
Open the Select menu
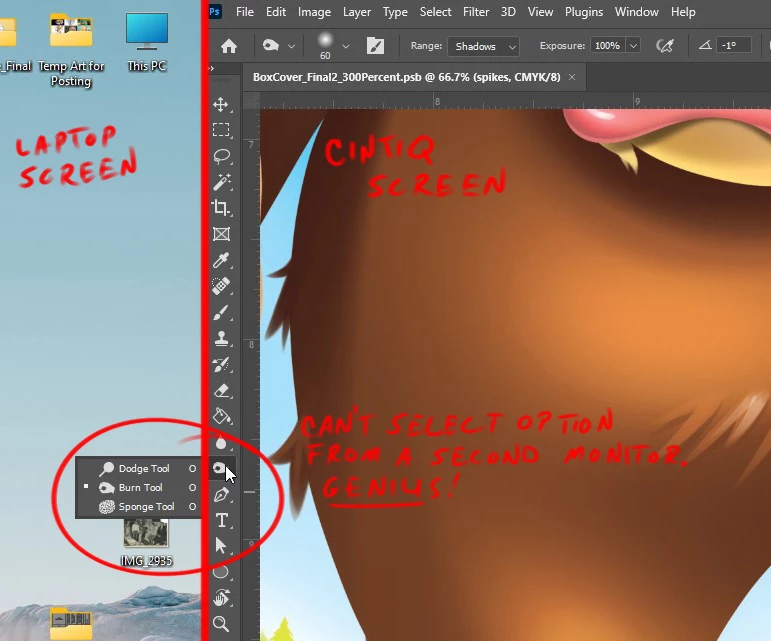pos(435,12)
